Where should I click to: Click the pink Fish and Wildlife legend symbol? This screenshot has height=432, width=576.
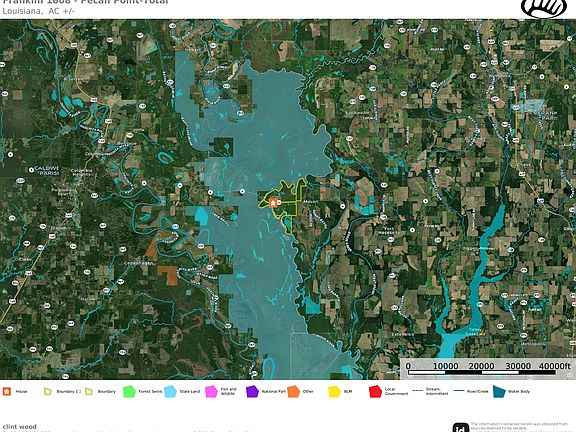click(212, 392)
